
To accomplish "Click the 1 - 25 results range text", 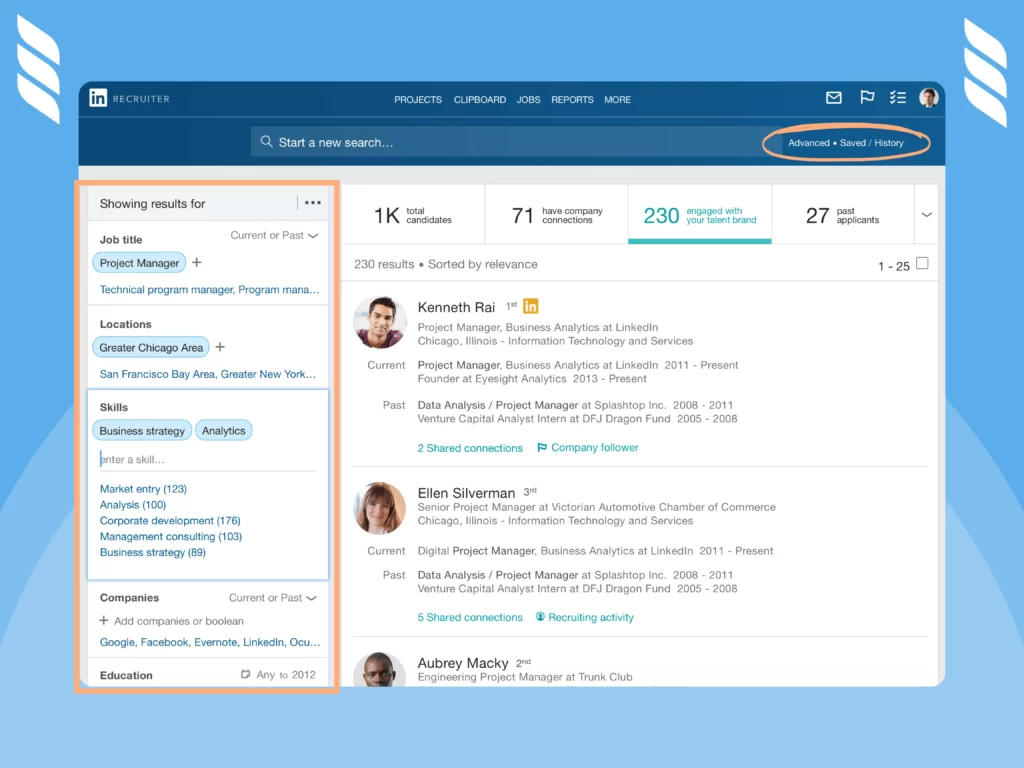I will (893, 266).
